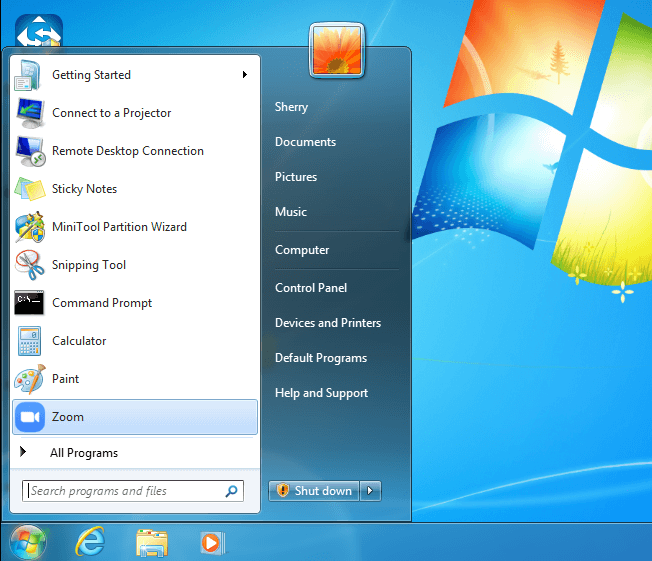Click the All Programs label
Screen dimensions: 652x561
(x=84, y=453)
